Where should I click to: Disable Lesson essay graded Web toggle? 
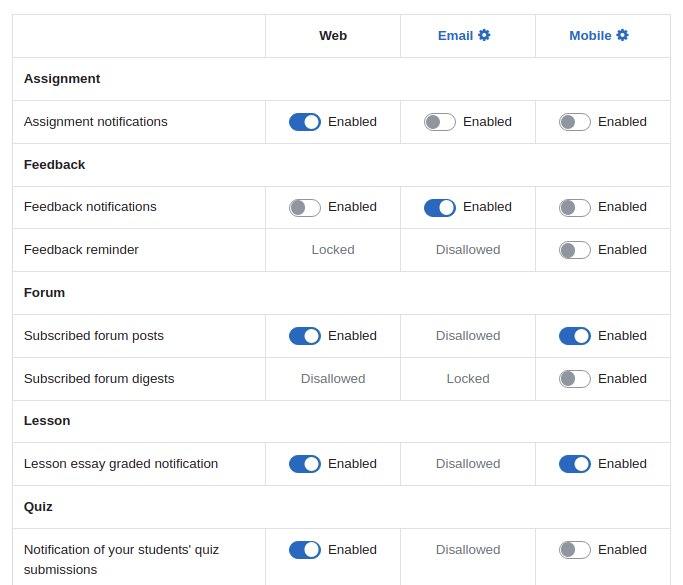[x=304, y=464]
